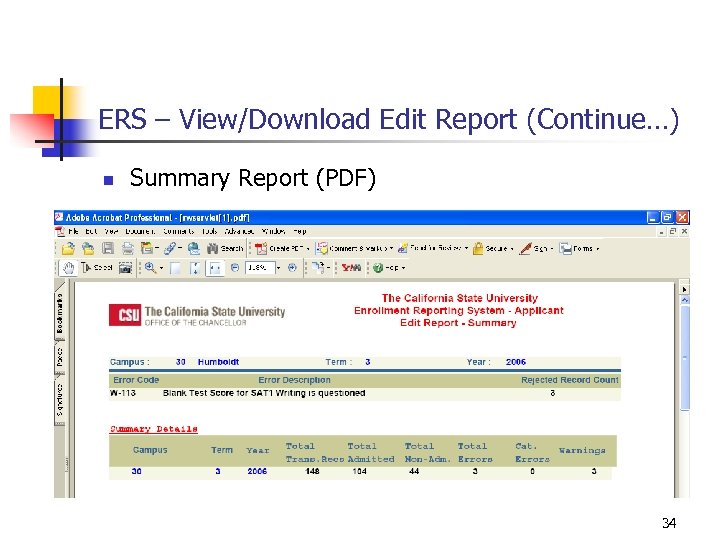
Task: Minimize the Adobe Acrobat window
Action: (x=652, y=217)
